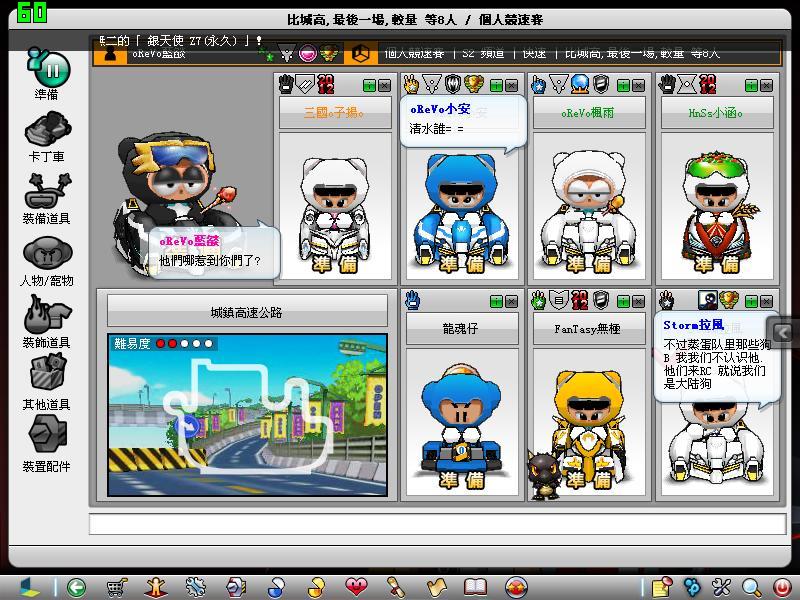Image resolution: width=800 pixels, height=600 pixels.
Task: Click the blue glove badge of 龍魂仔
Action: (x=413, y=301)
